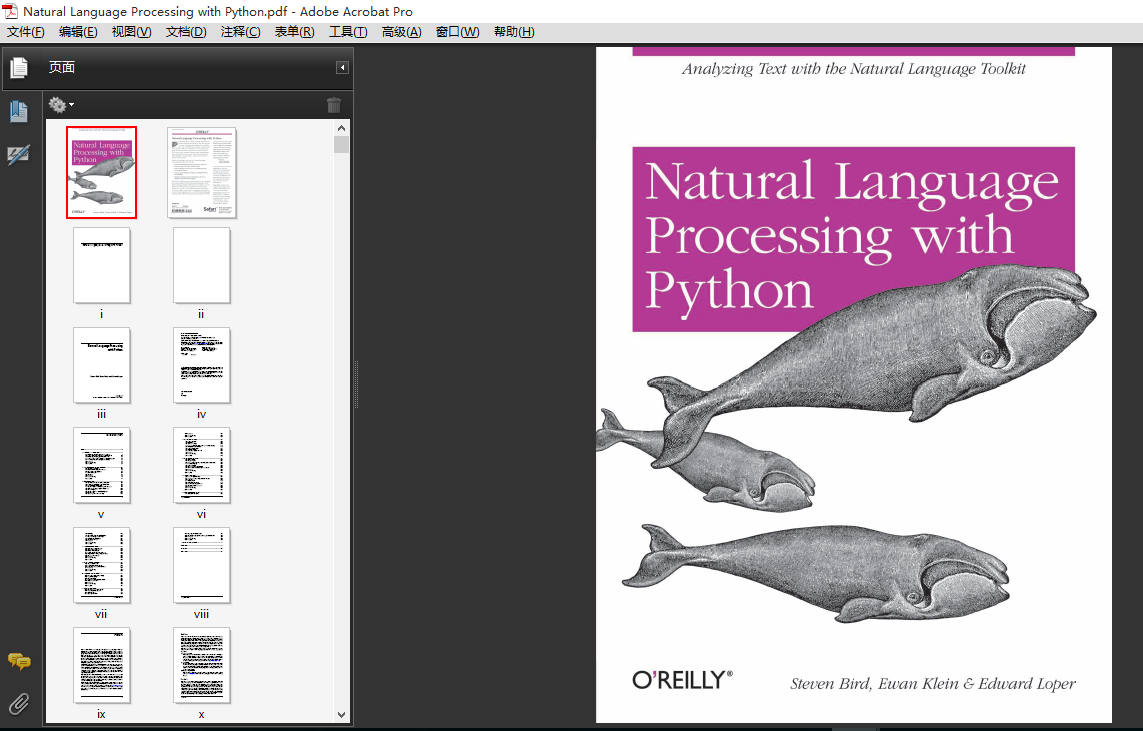This screenshot has width=1143, height=731.
Task: Click the panel splitter grip handle
Action: (x=356, y=384)
